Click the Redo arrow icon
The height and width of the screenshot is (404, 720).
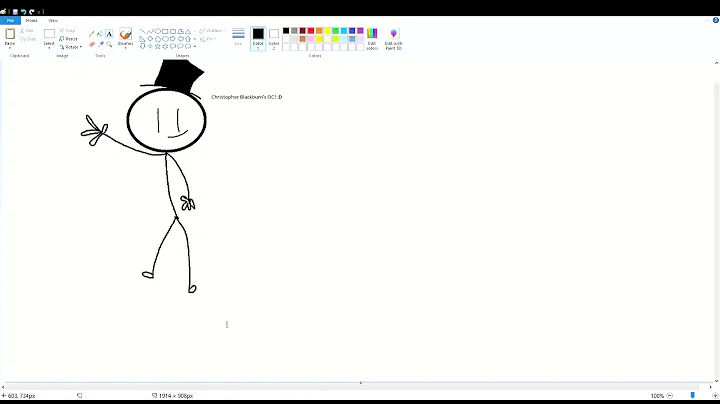32,11
